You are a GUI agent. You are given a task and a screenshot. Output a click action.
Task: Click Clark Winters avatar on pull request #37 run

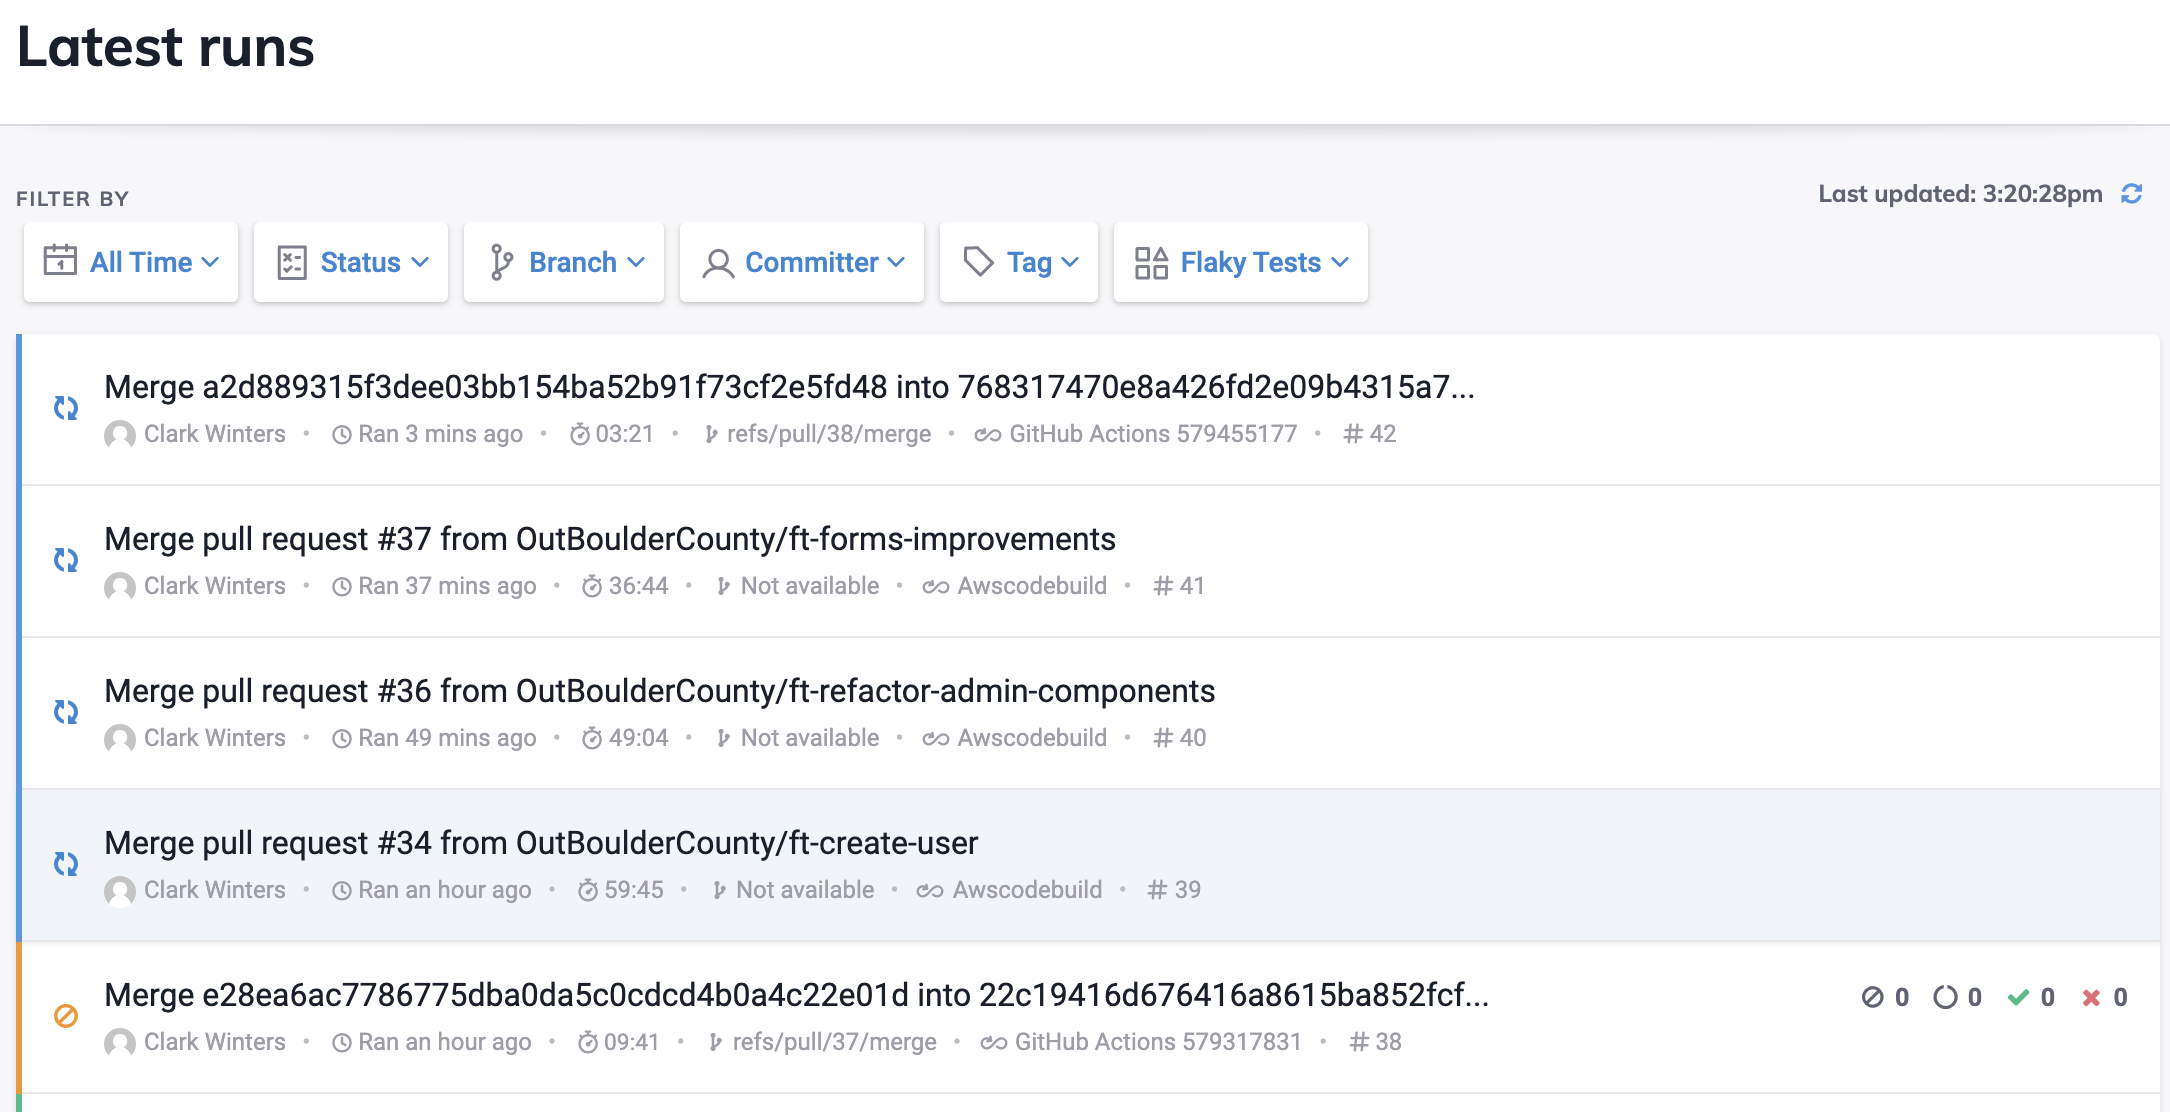point(120,586)
